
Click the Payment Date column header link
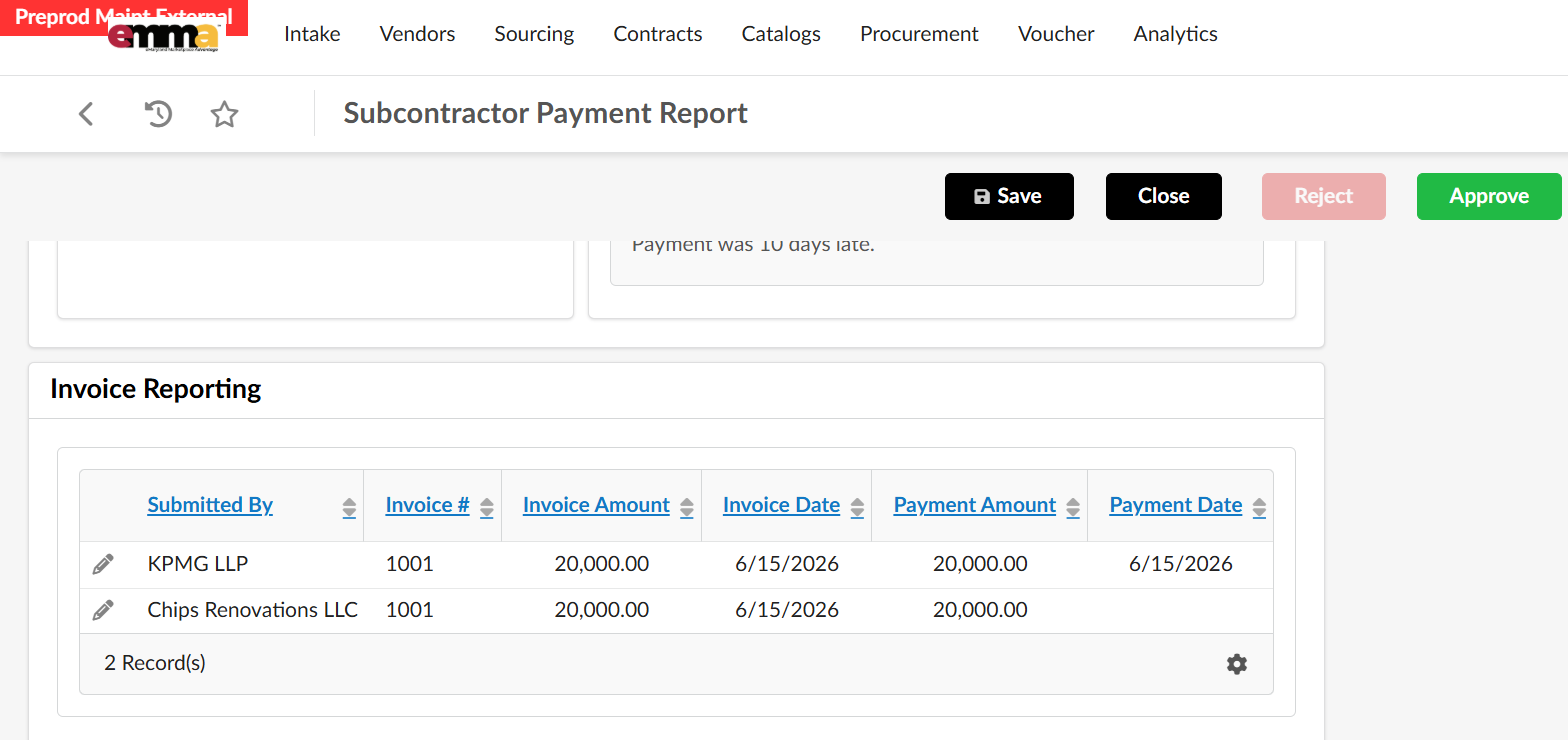(x=1176, y=505)
